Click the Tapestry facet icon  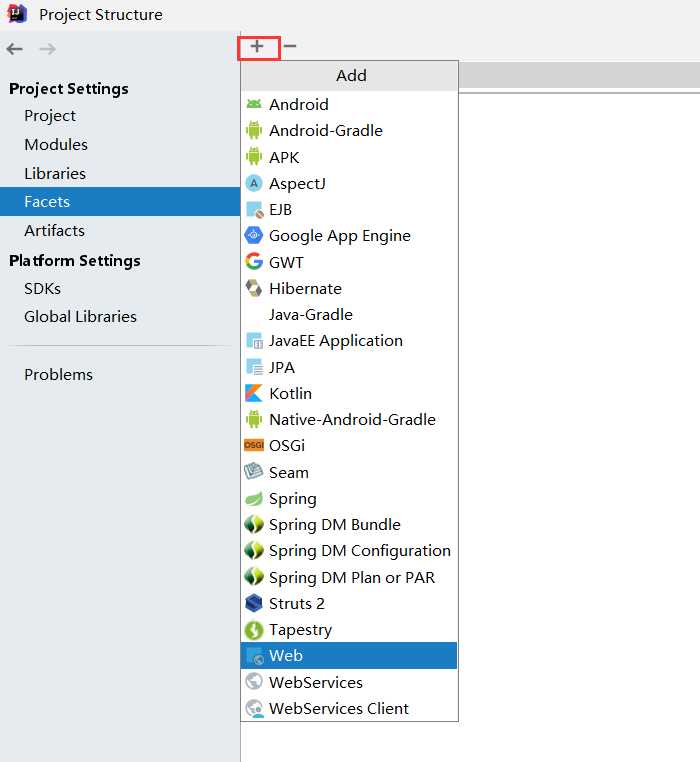coord(254,630)
